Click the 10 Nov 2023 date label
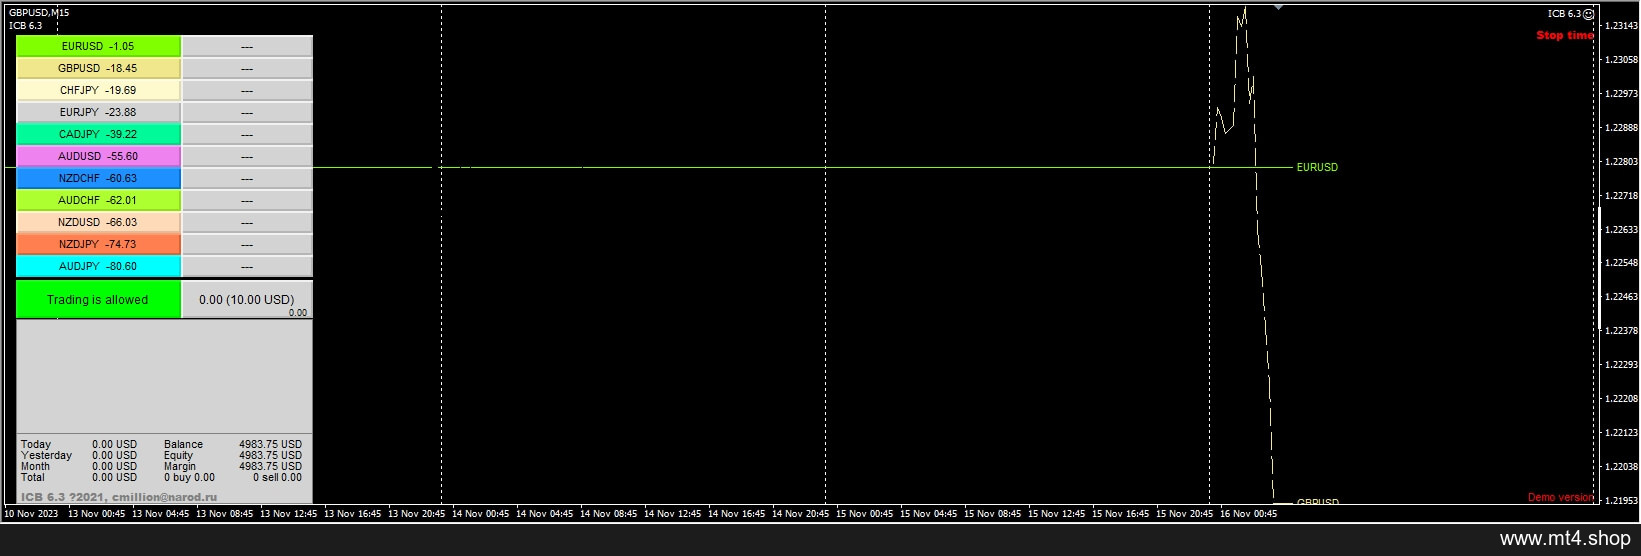The image size is (1641, 556). coord(31,514)
